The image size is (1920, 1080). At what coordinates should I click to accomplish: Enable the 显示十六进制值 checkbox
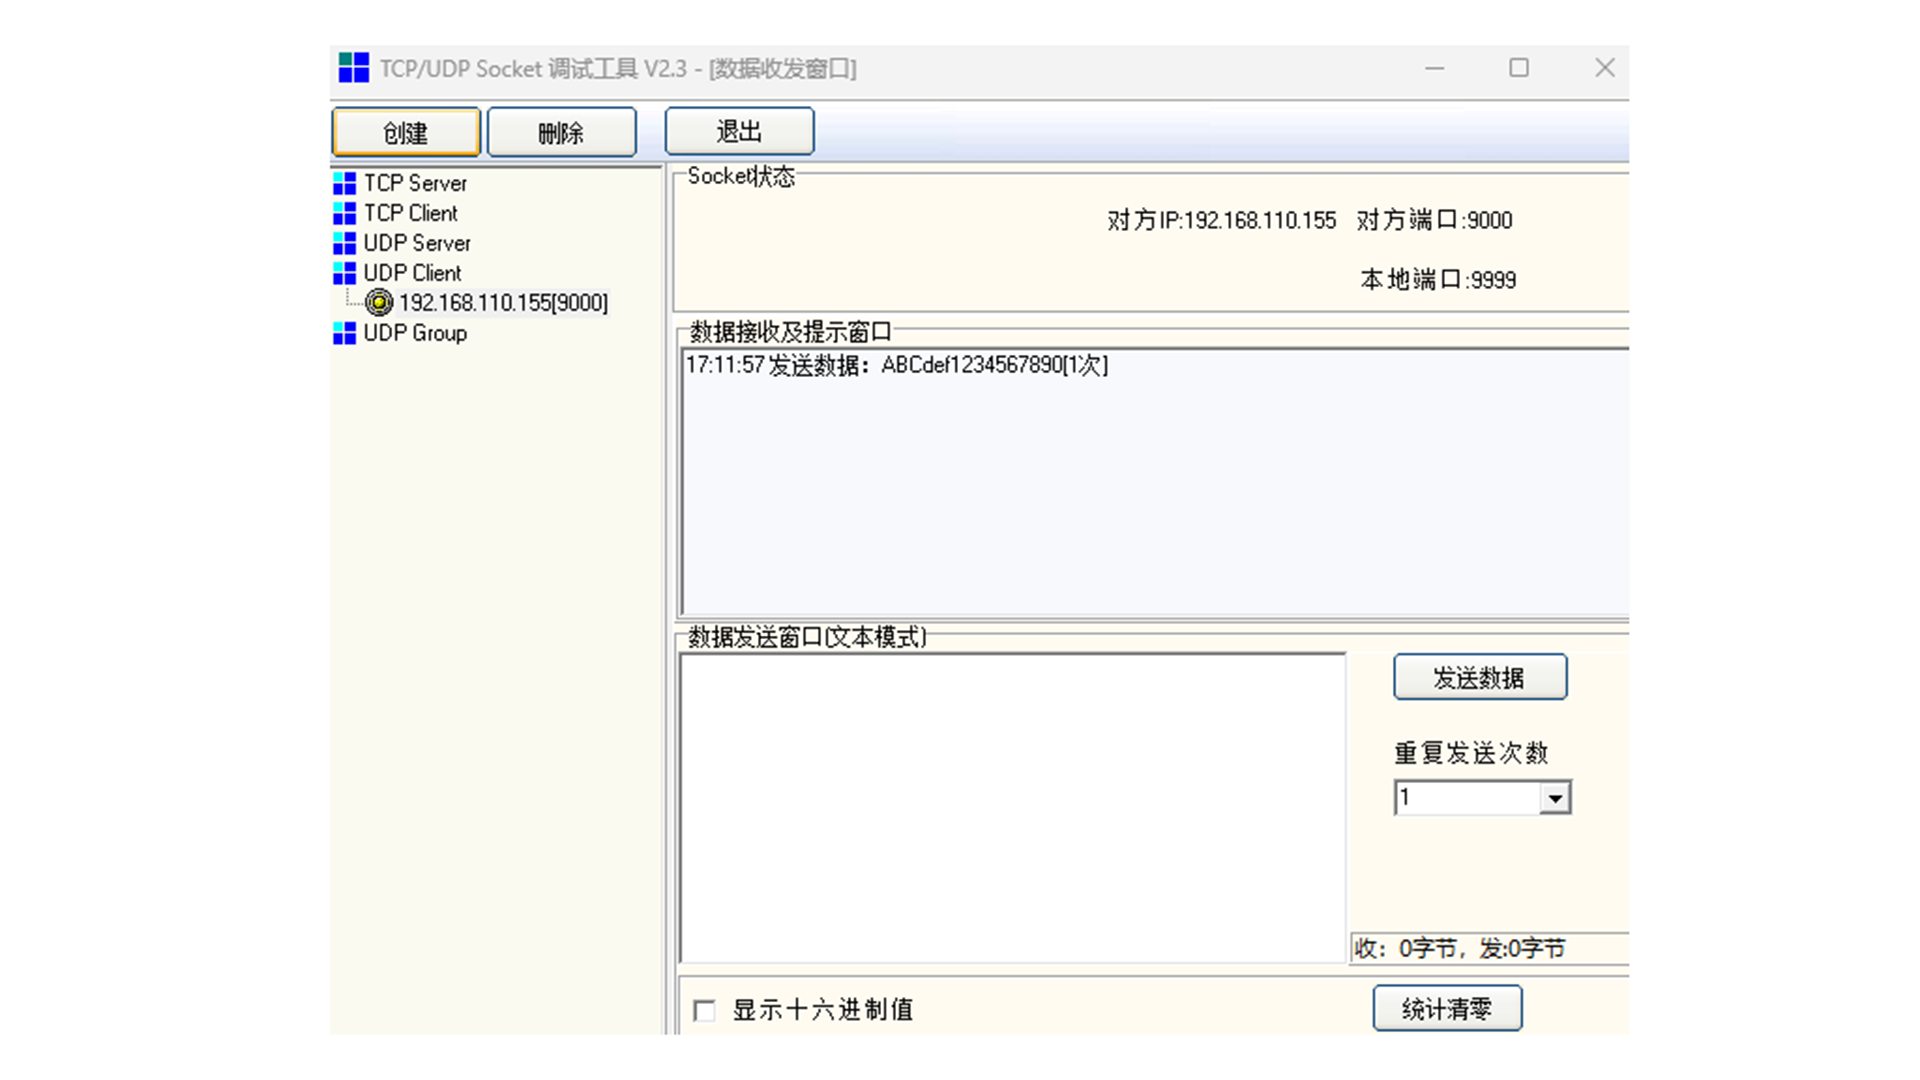[x=705, y=1010]
